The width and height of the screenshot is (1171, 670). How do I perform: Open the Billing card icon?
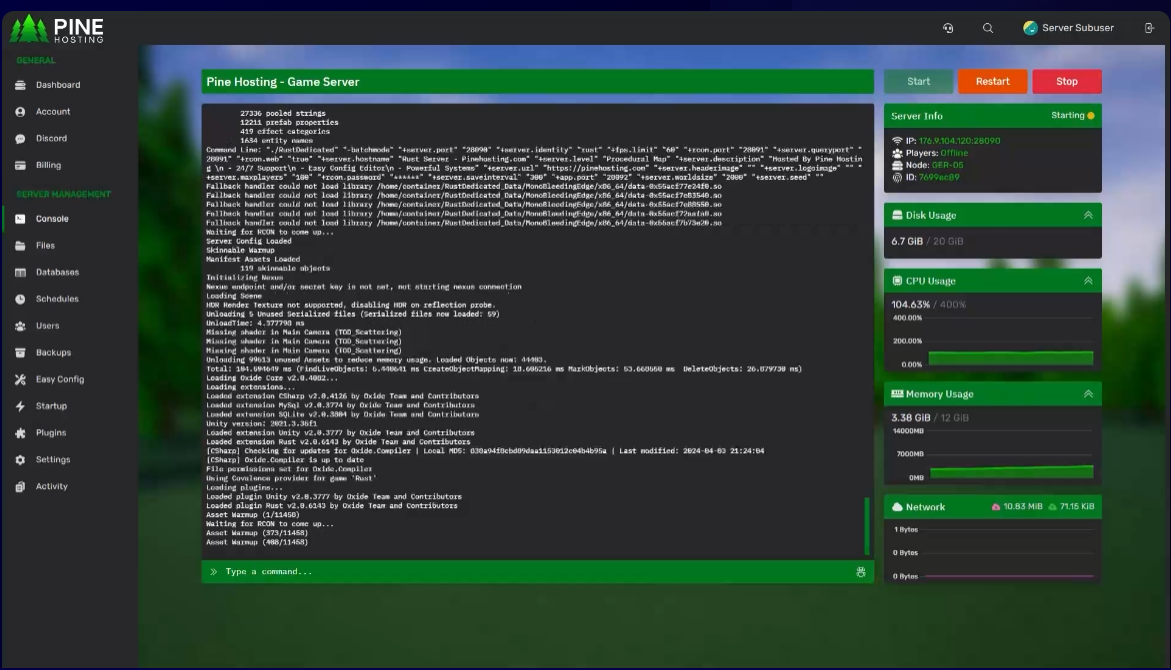click(20, 166)
